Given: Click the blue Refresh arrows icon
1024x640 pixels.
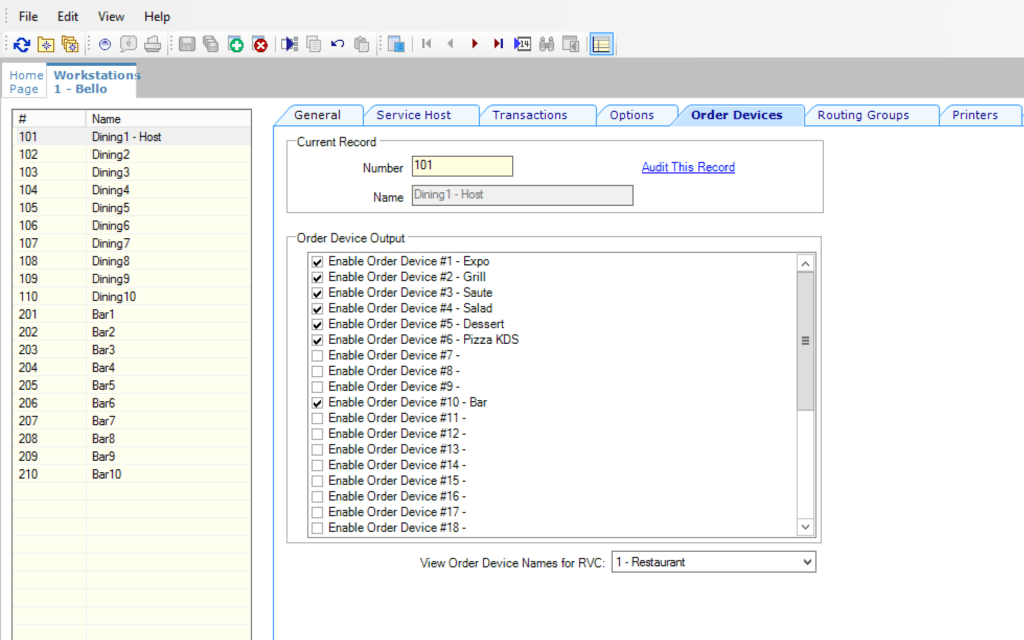Looking at the screenshot, I should tap(22, 44).
